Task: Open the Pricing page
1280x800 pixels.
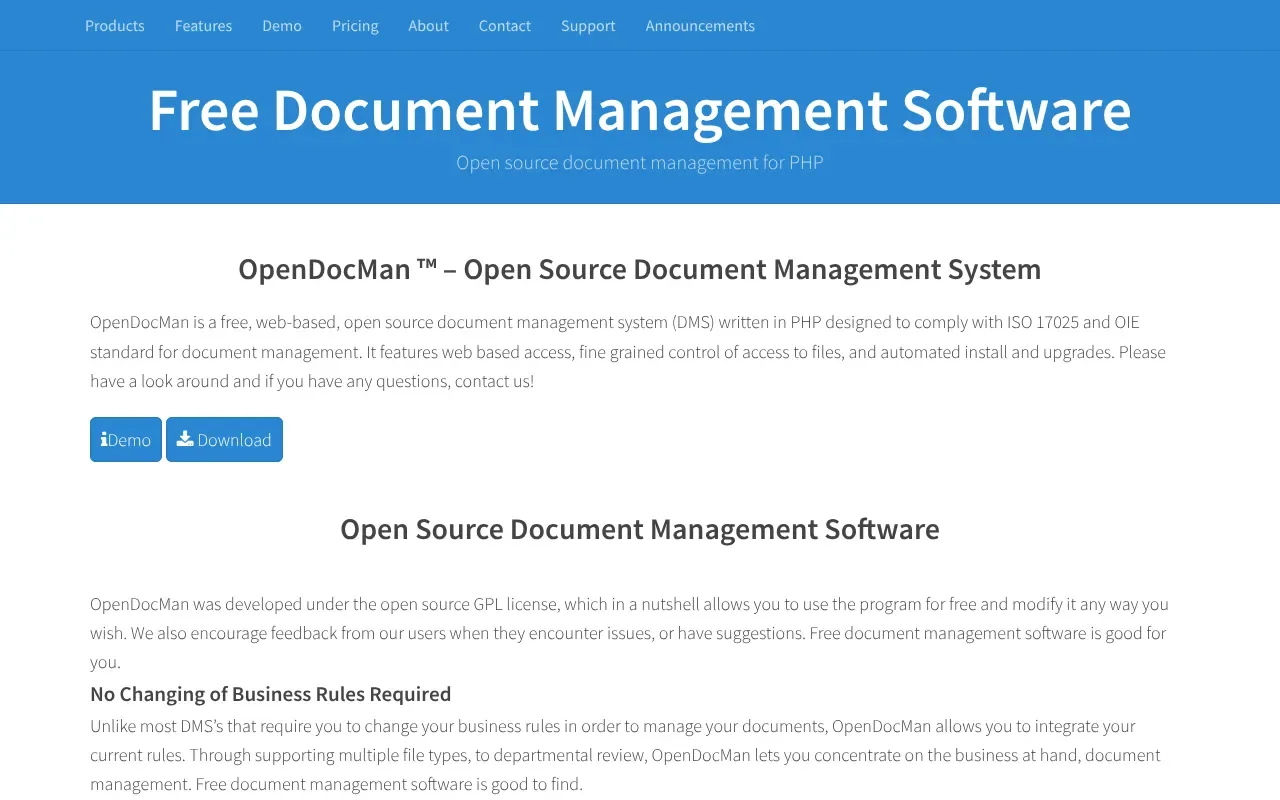Action: point(355,25)
